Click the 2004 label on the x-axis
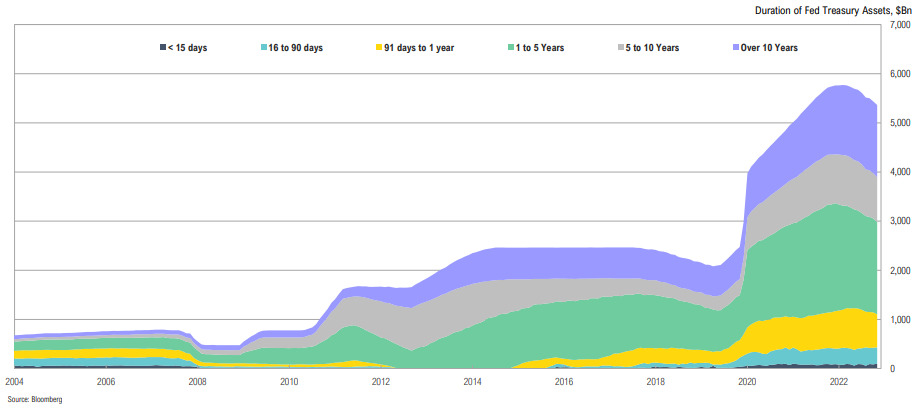Image resolution: width=918 pixels, height=404 pixels. [x=14, y=382]
